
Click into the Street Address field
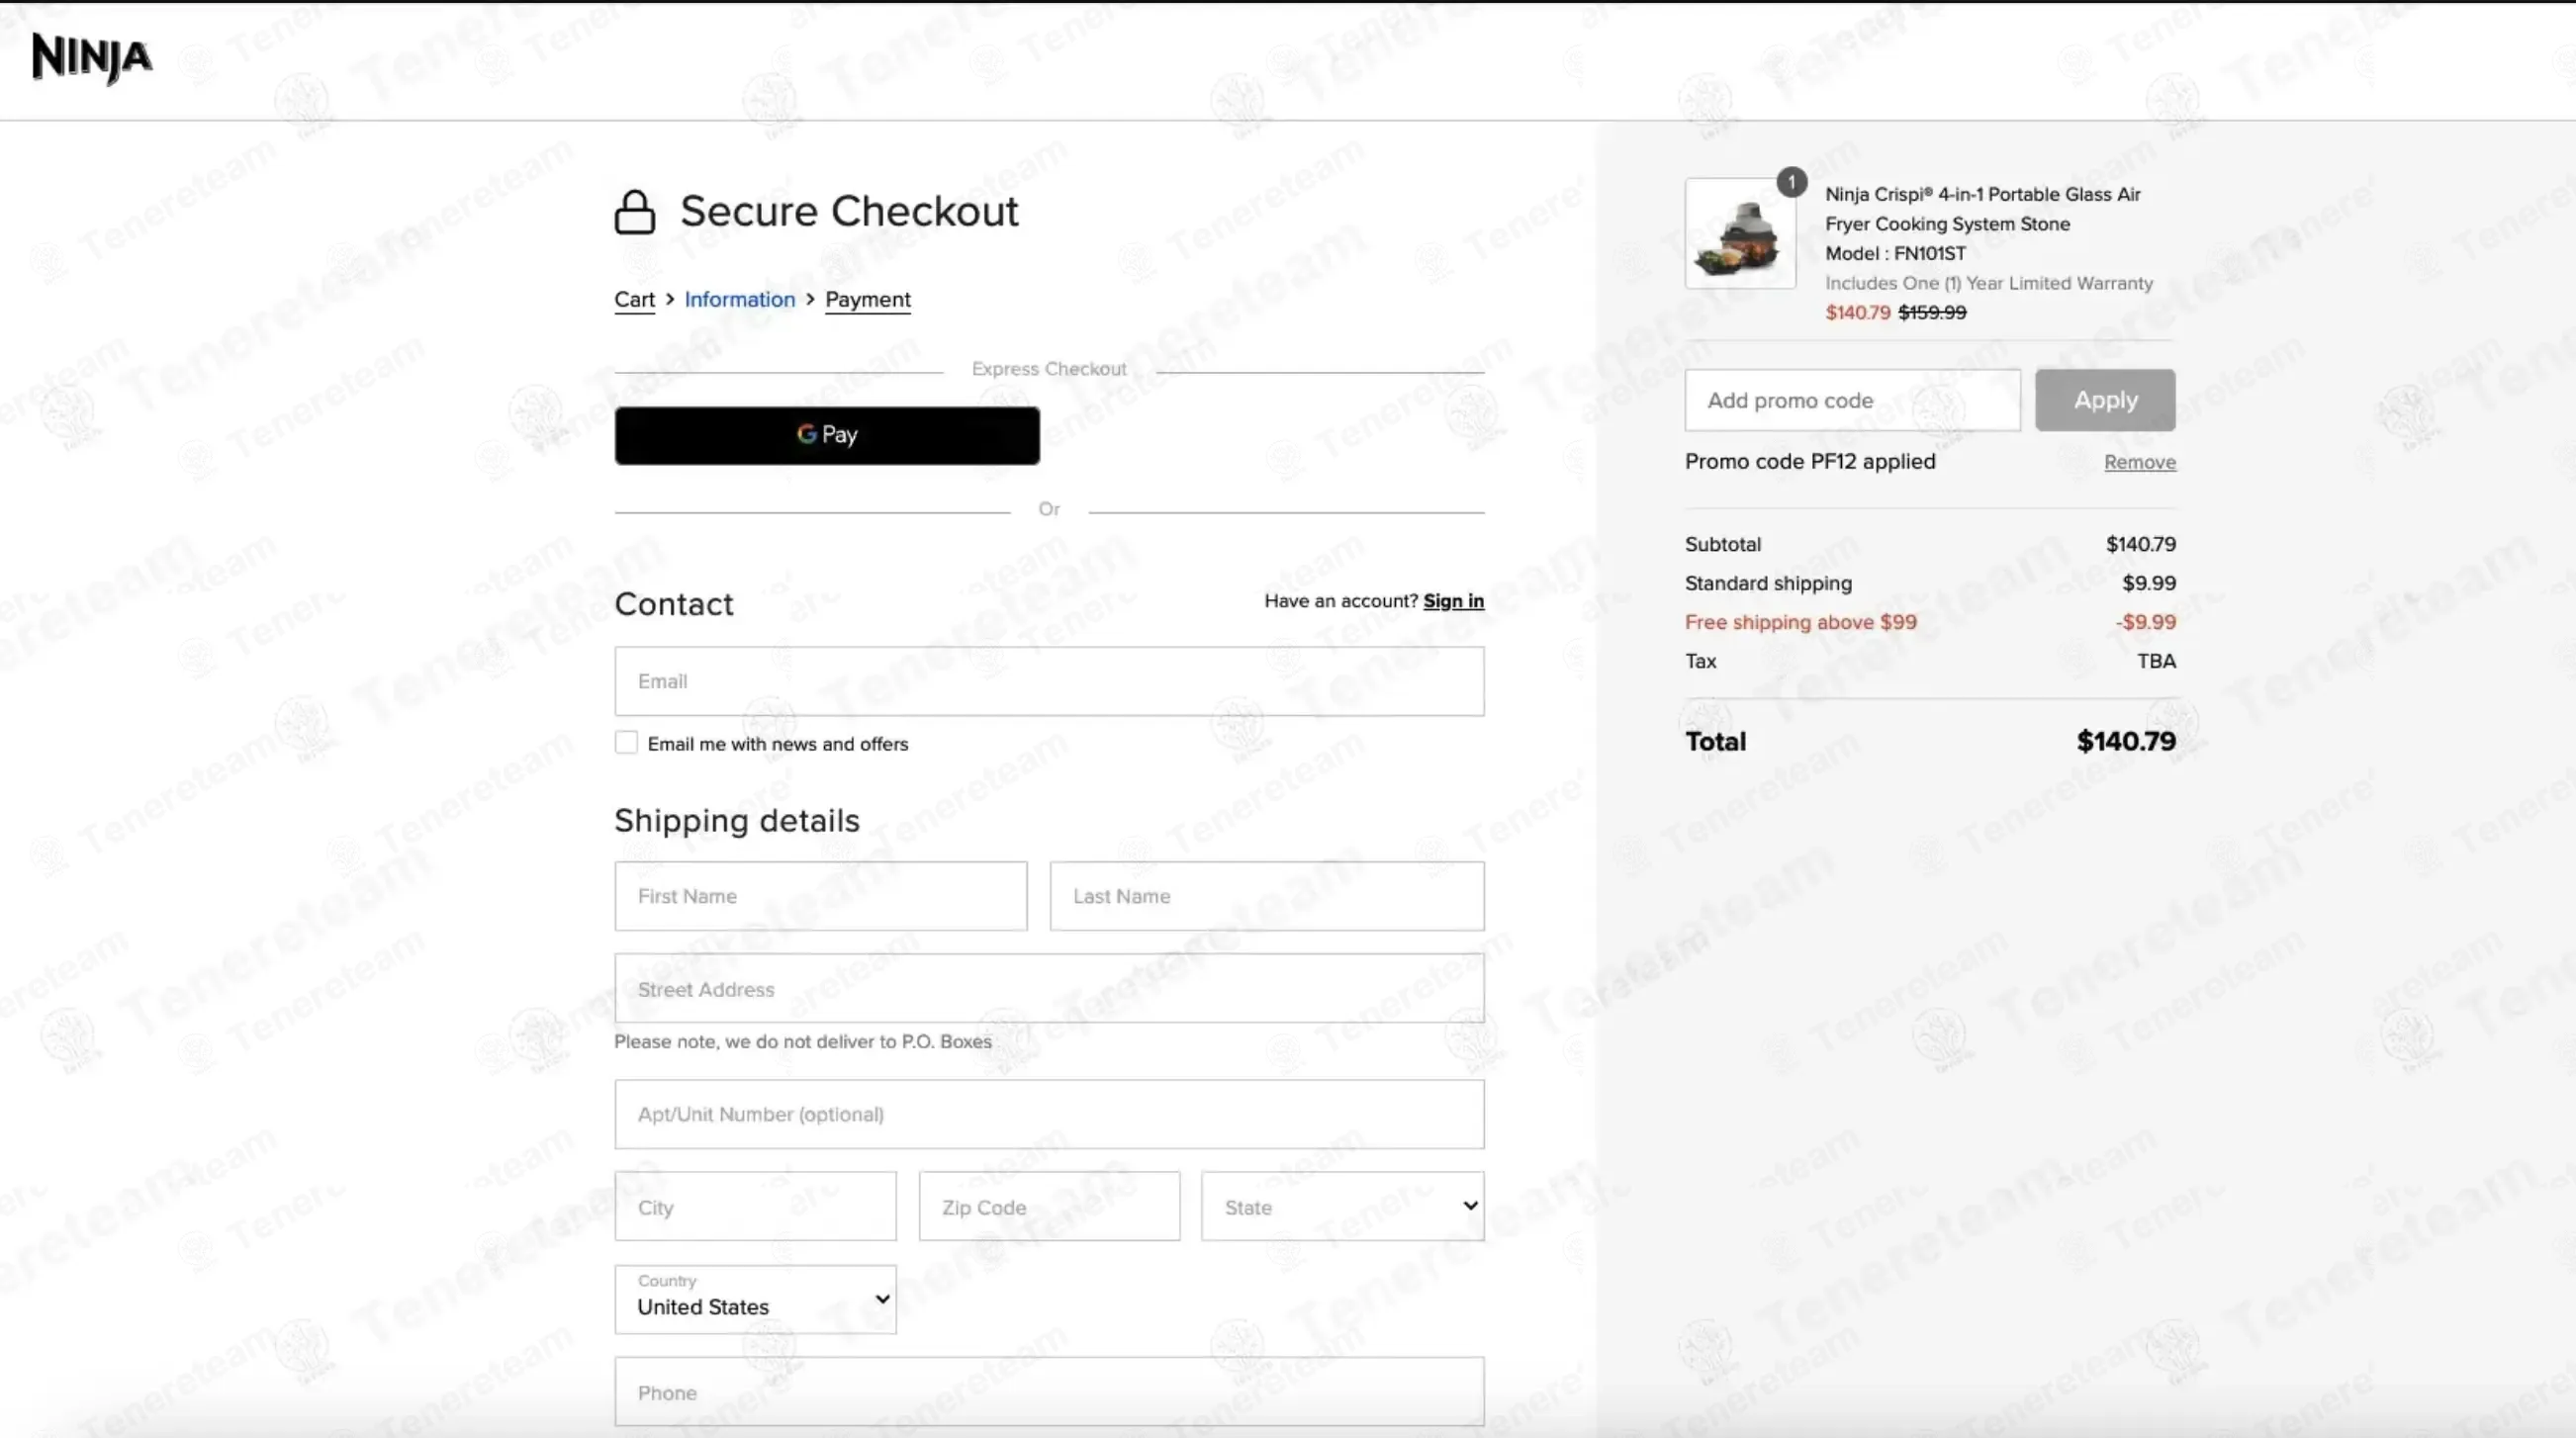[1049, 989]
